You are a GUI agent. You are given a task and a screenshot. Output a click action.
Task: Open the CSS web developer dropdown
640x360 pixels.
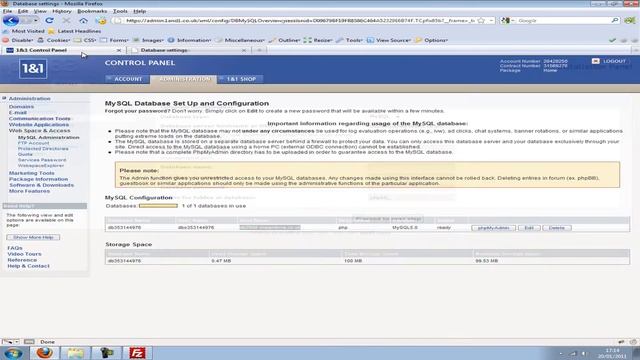click(85, 40)
